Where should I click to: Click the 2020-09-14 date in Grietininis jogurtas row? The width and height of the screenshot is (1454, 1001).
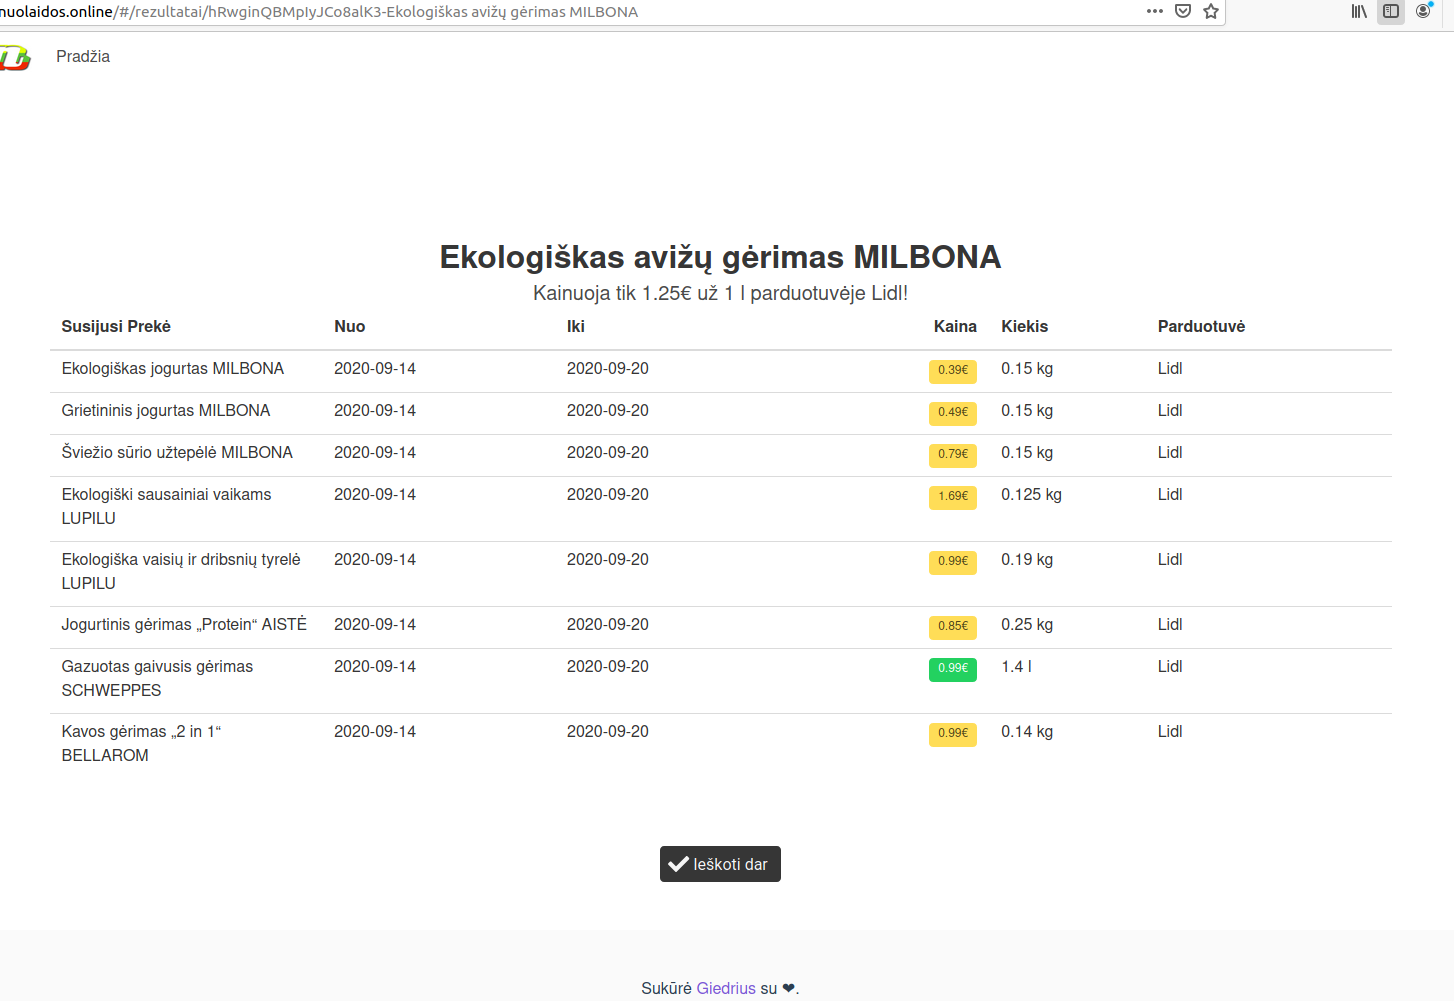[x=375, y=411]
